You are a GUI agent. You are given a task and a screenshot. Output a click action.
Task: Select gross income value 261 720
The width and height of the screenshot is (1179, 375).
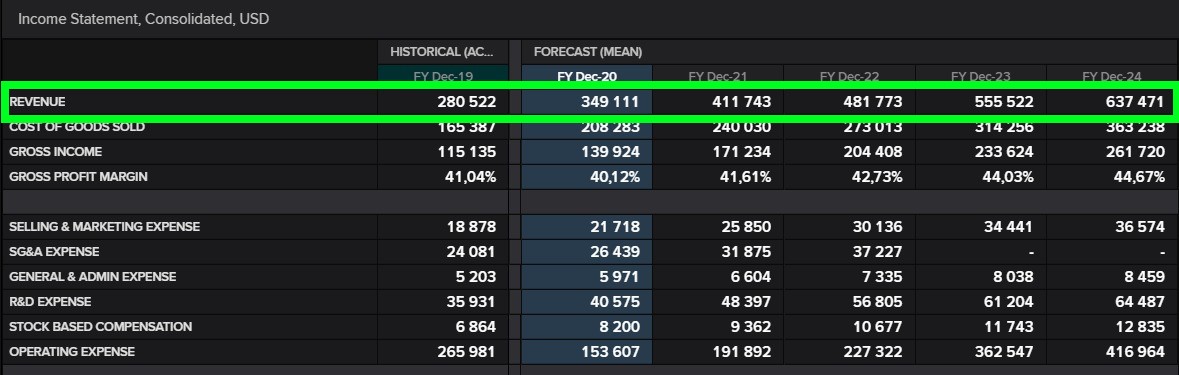pyautogui.click(x=1135, y=152)
